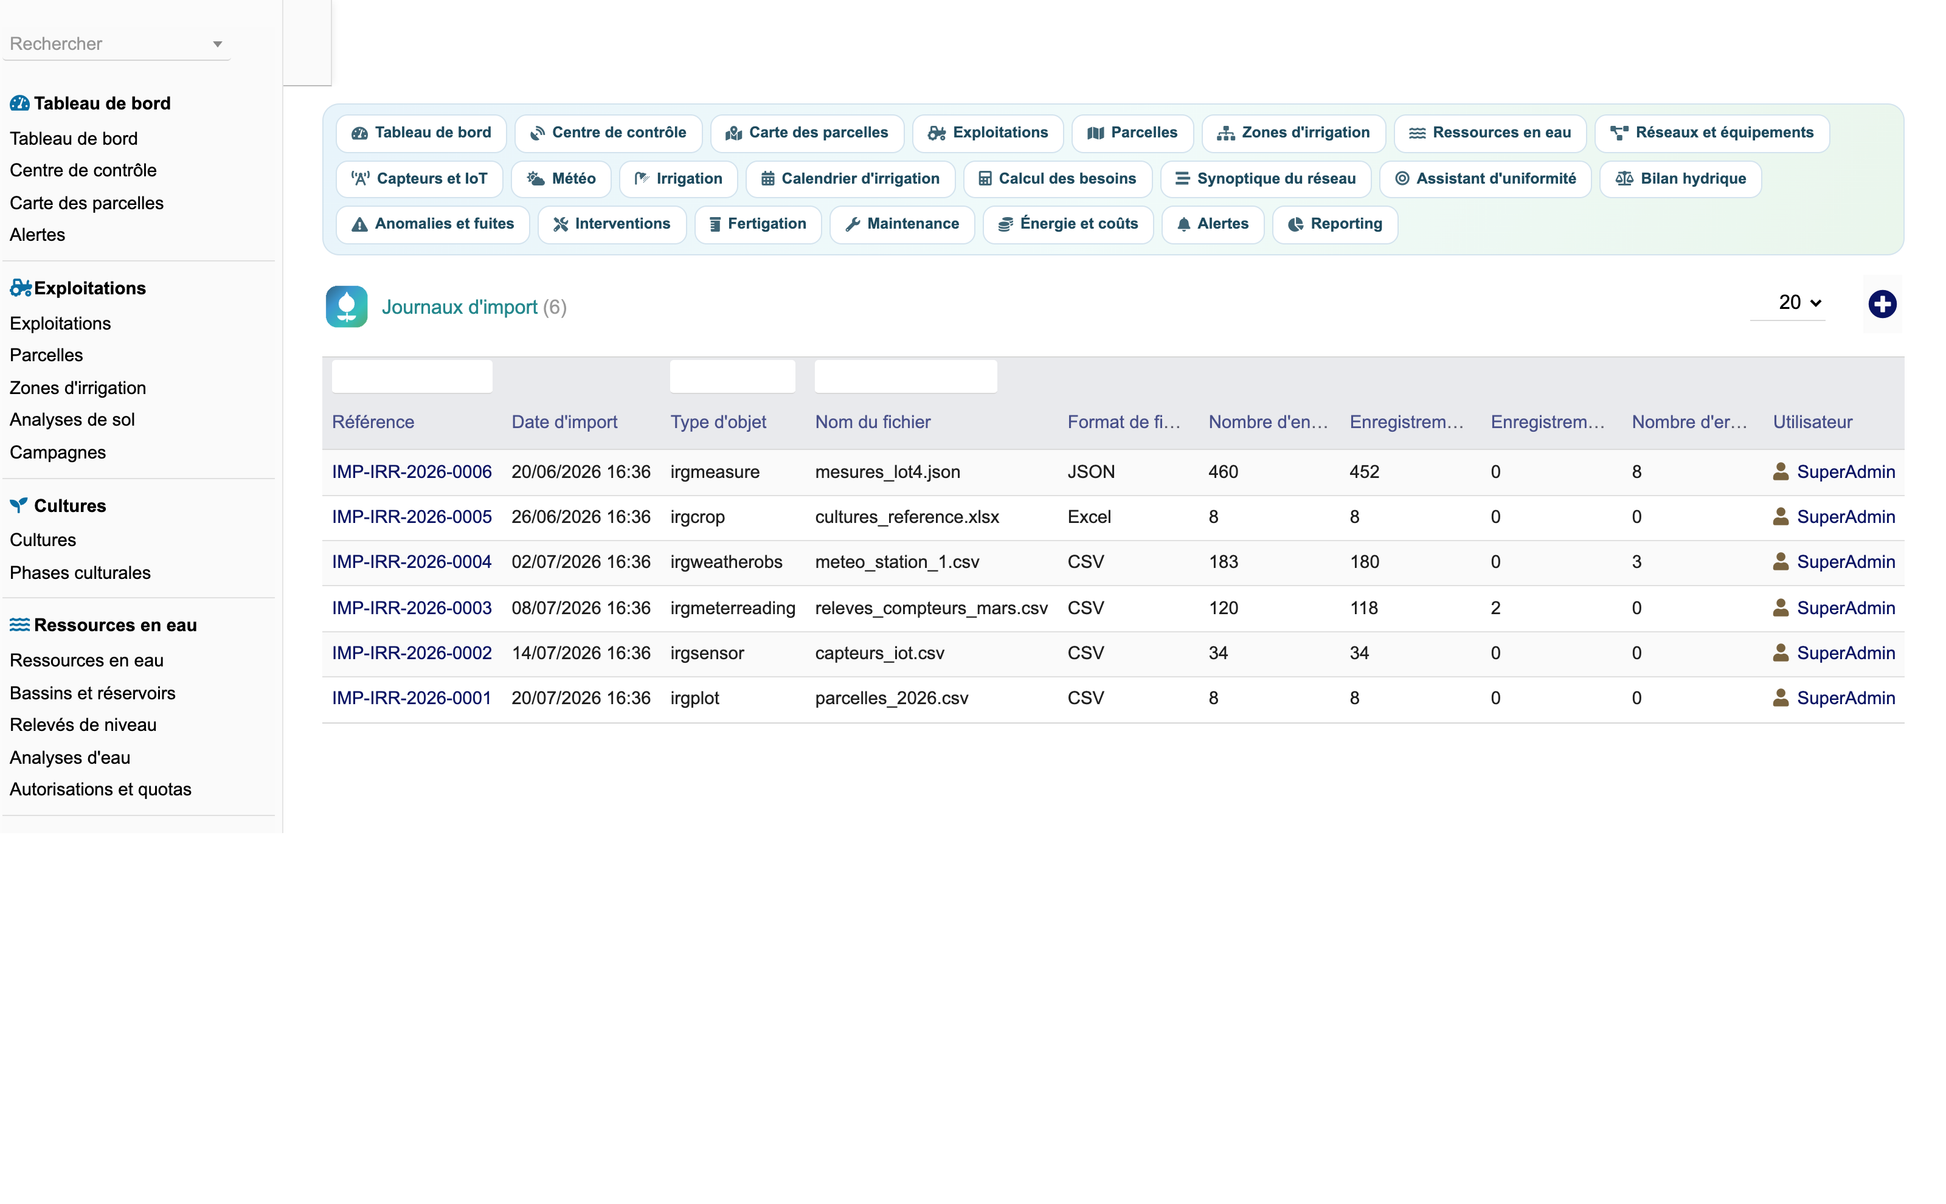Click the Journaux d'import water drop icon

pyautogui.click(x=347, y=307)
